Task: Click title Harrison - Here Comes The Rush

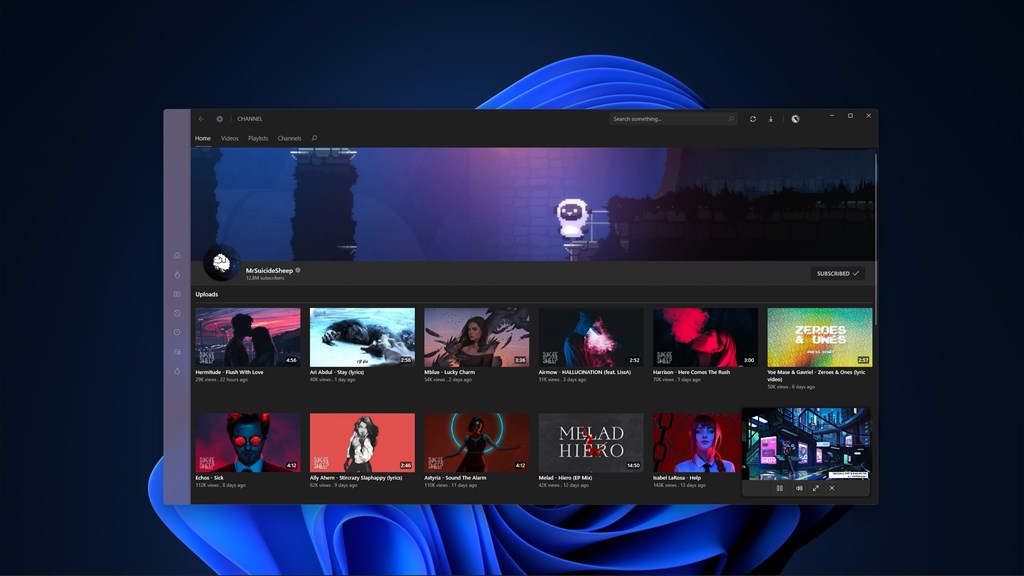Action: [692, 372]
